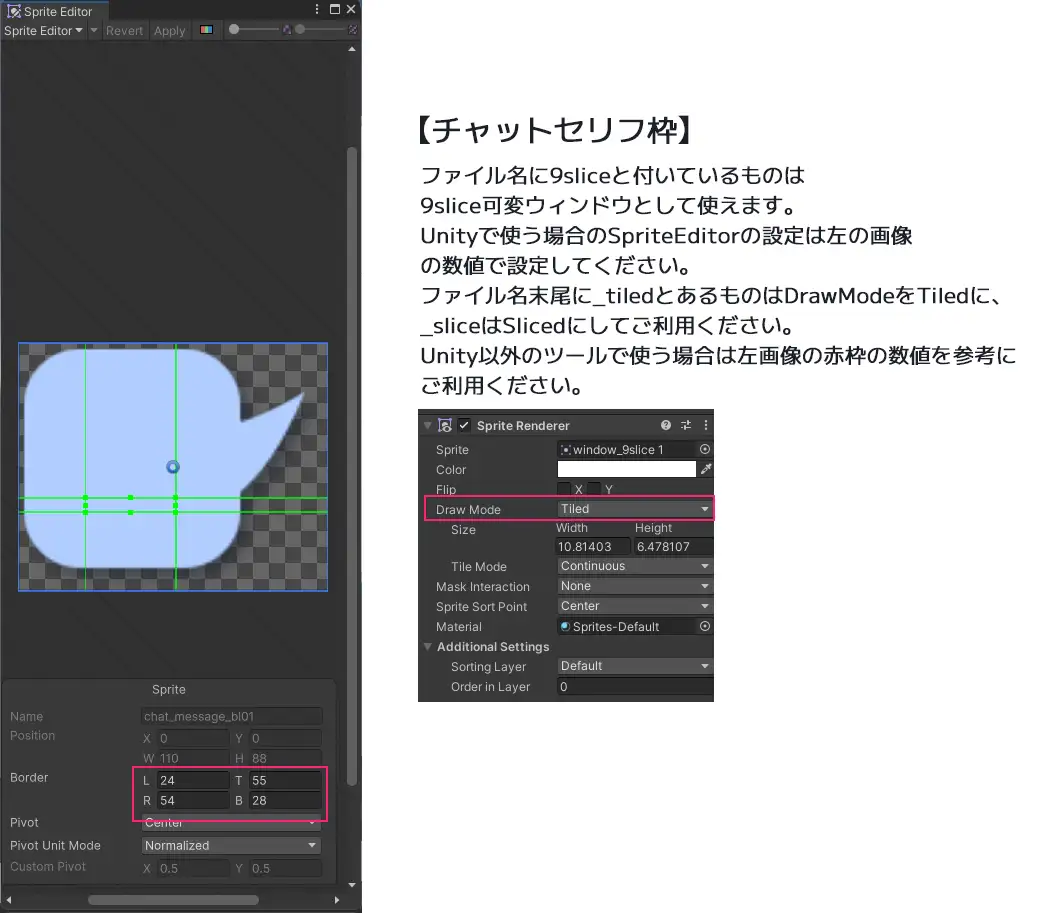Click the Material object picker for Sprites-Default

click(x=705, y=626)
